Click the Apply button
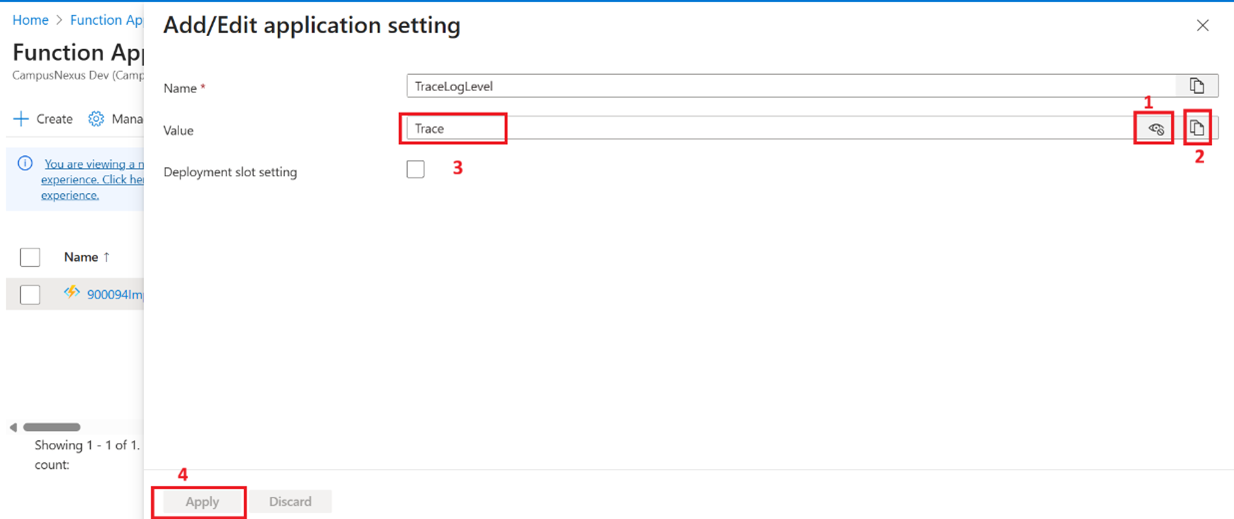Viewport: 1234px width, 519px height. [202, 501]
